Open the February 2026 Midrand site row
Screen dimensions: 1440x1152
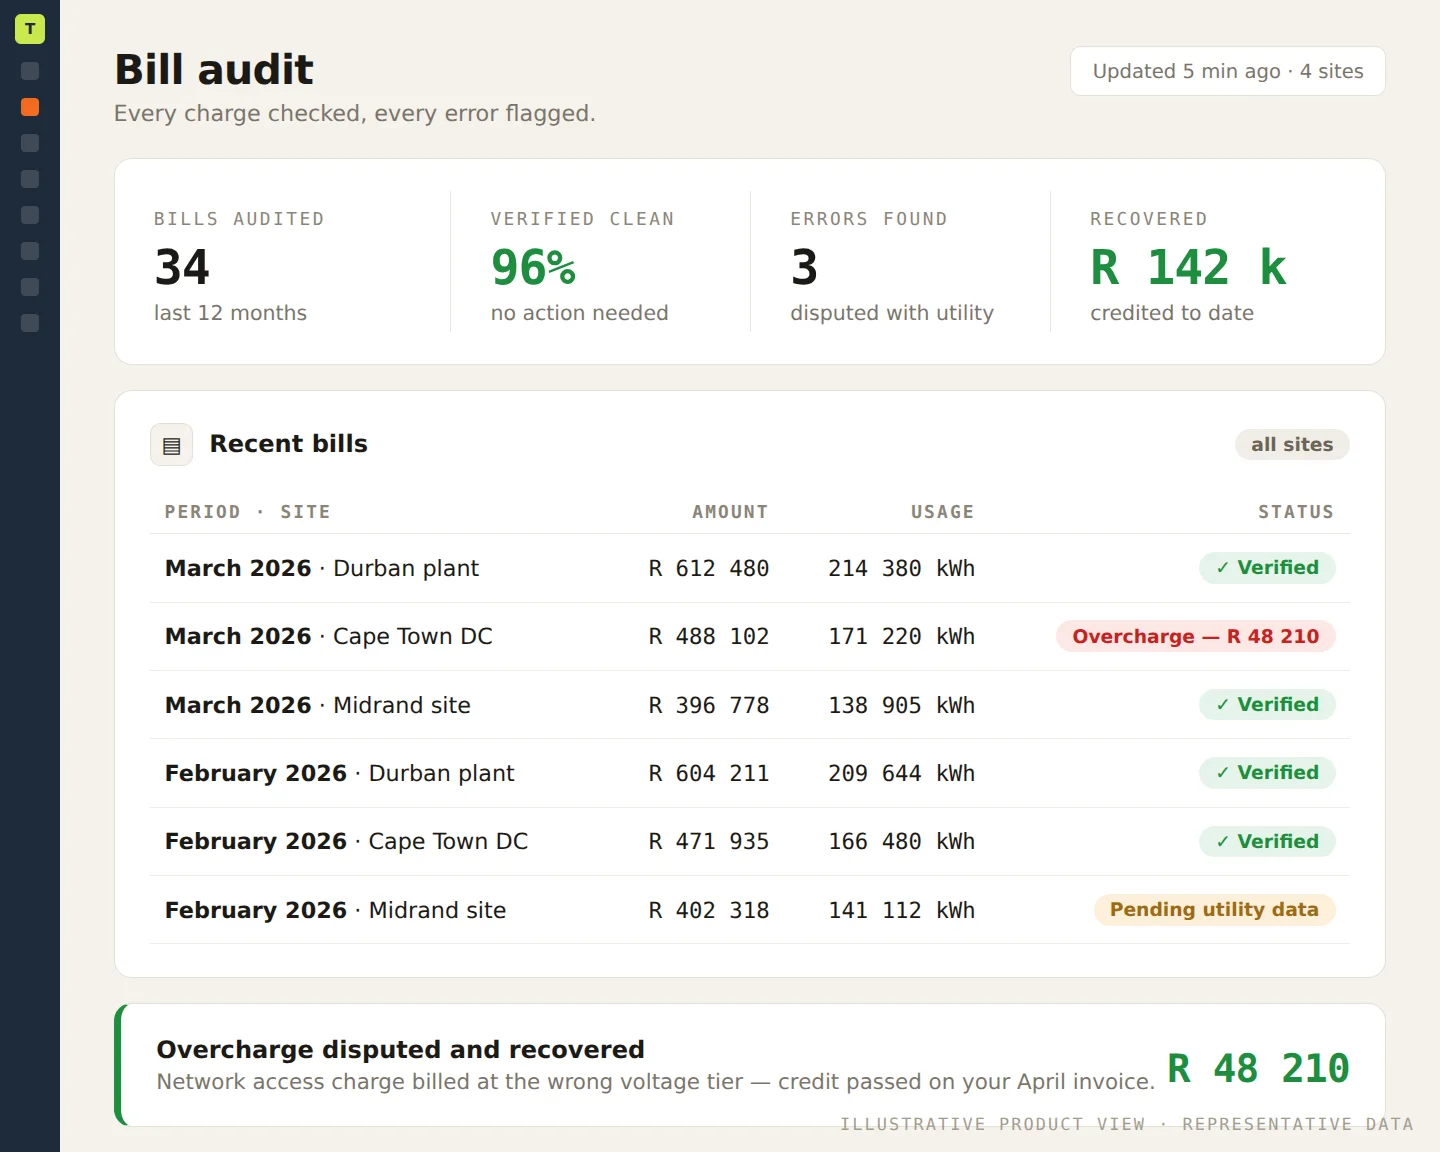[750, 910]
